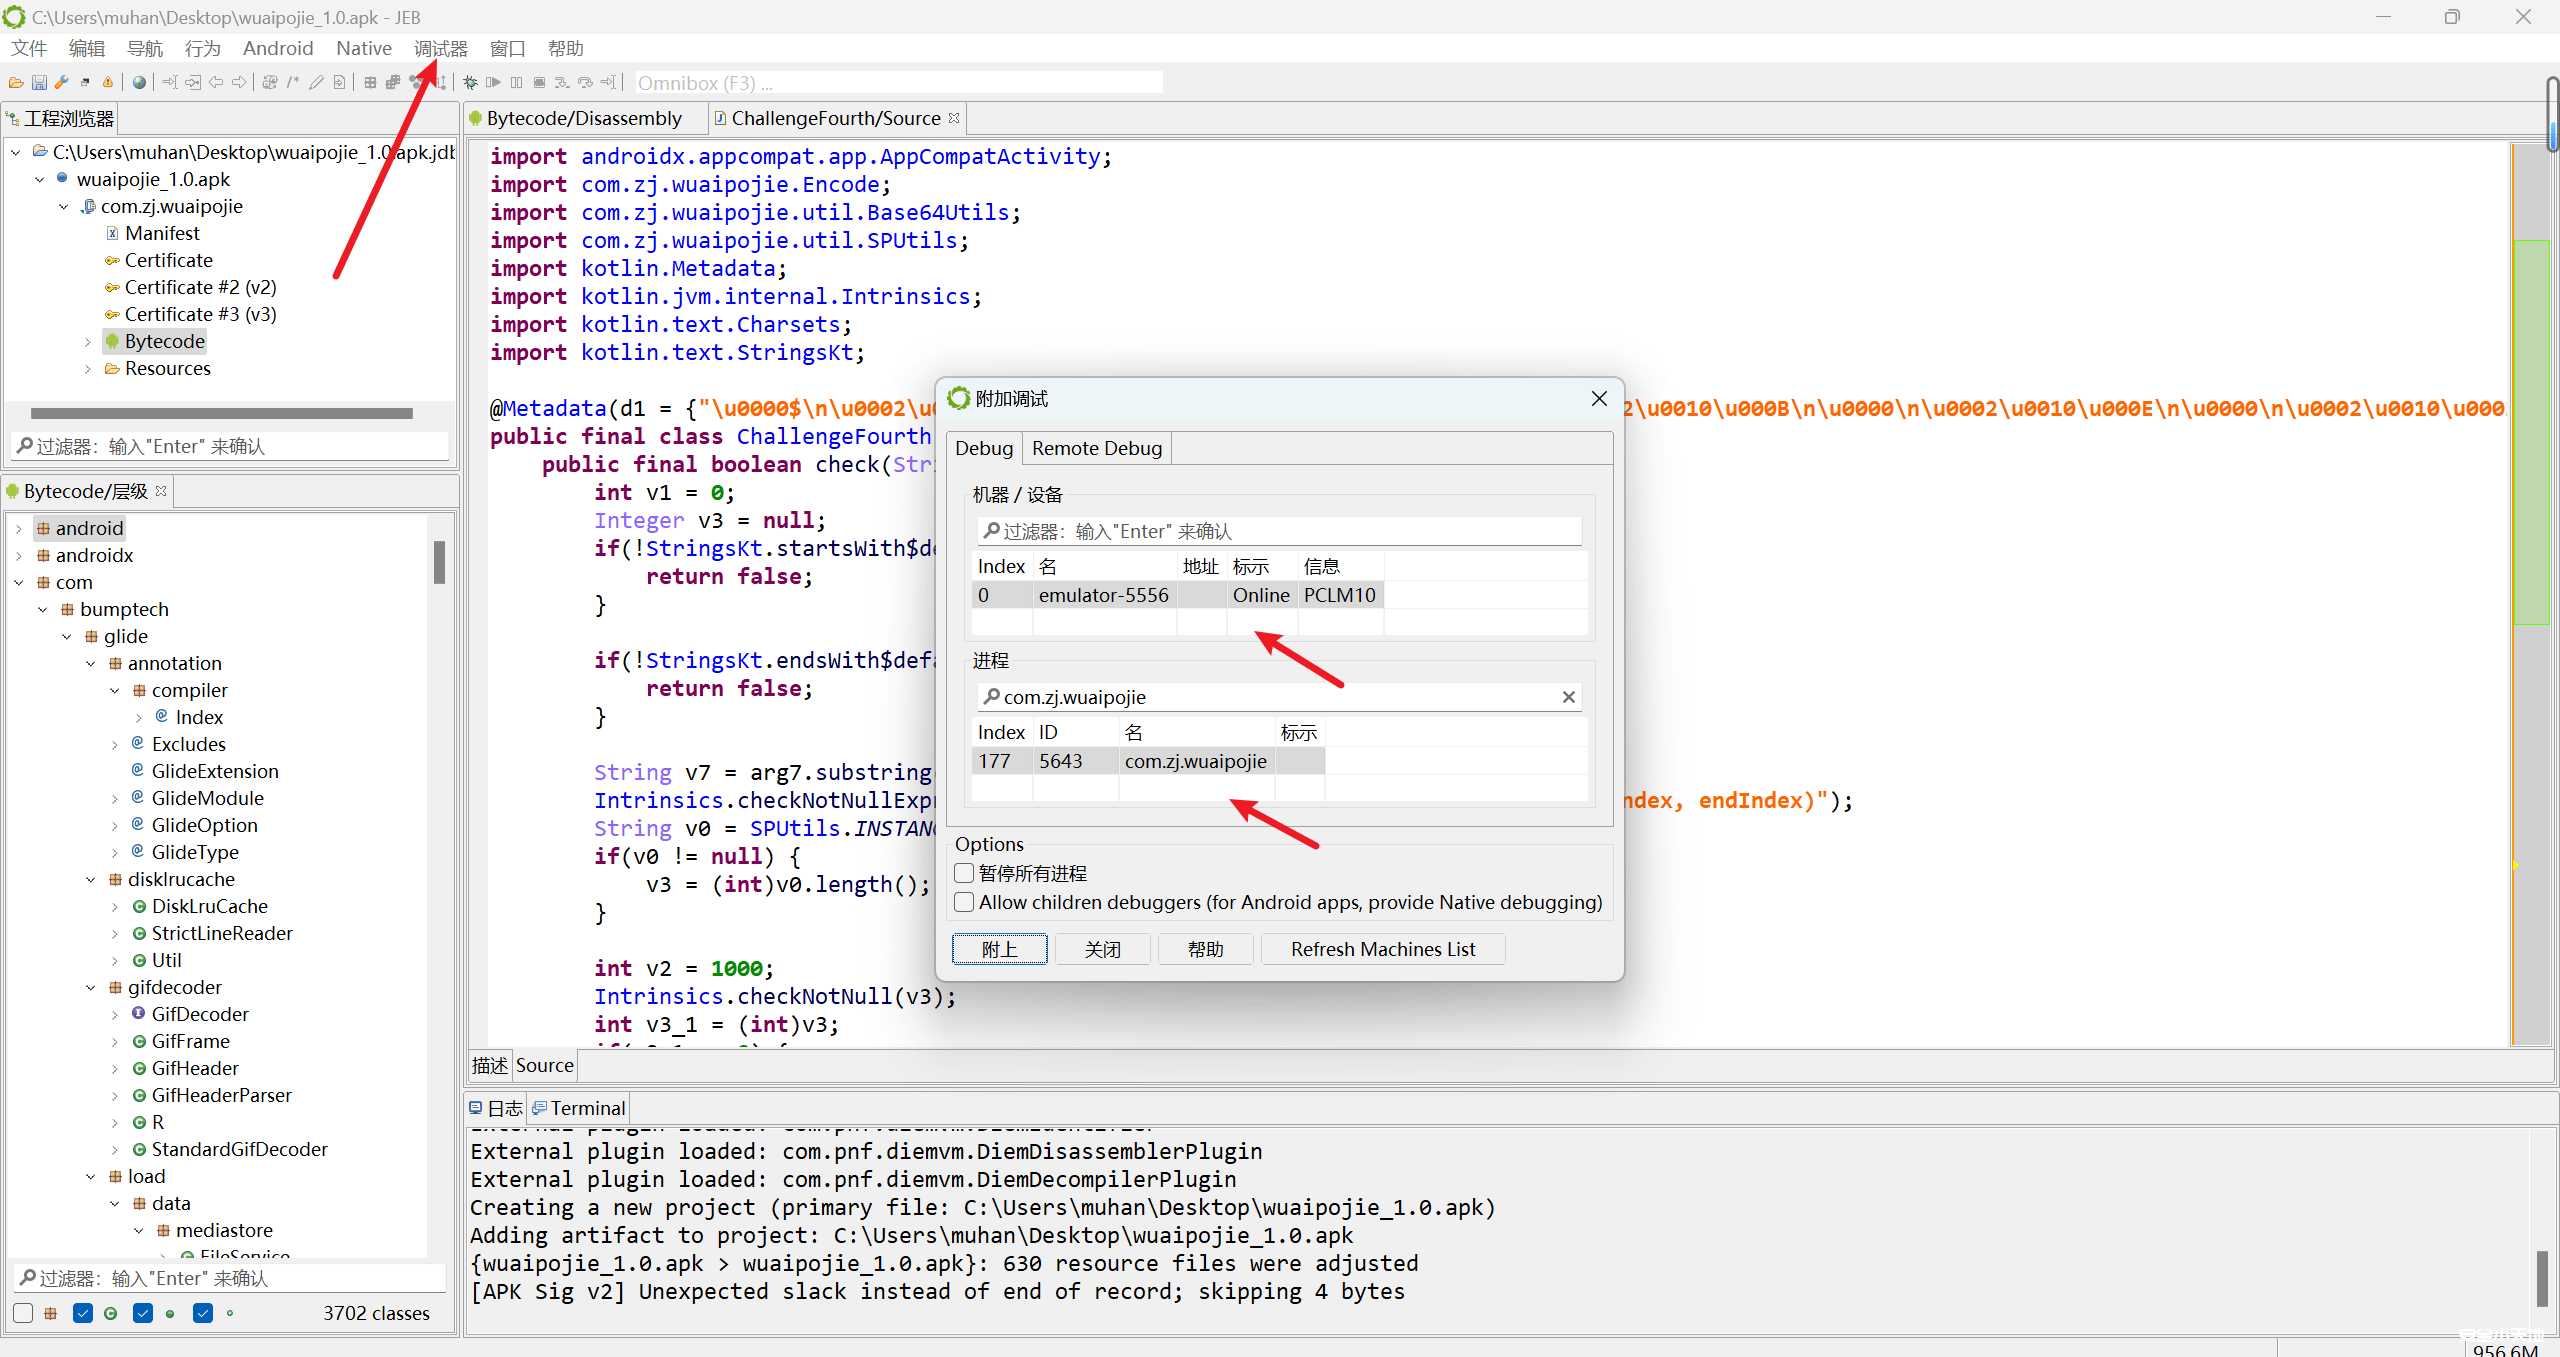Click the navigate back arrow toolbar icon

coord(216,83)
